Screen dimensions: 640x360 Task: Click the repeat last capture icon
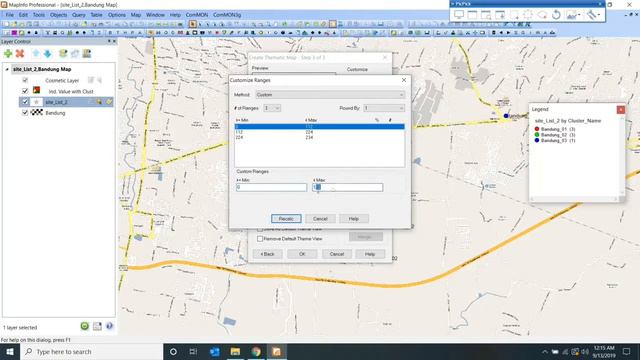tap(556, 15)
